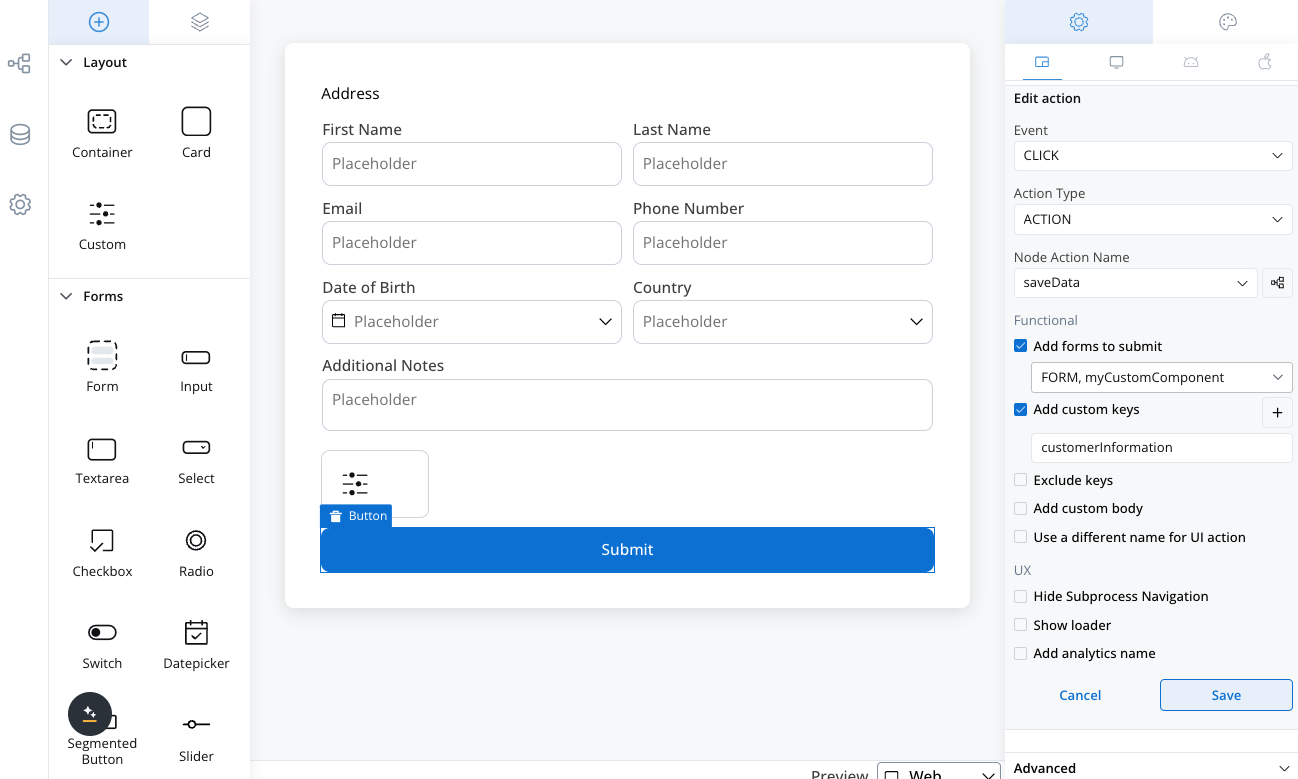Select the Textarea component
Screen dimensions: 1298x779
102,460
